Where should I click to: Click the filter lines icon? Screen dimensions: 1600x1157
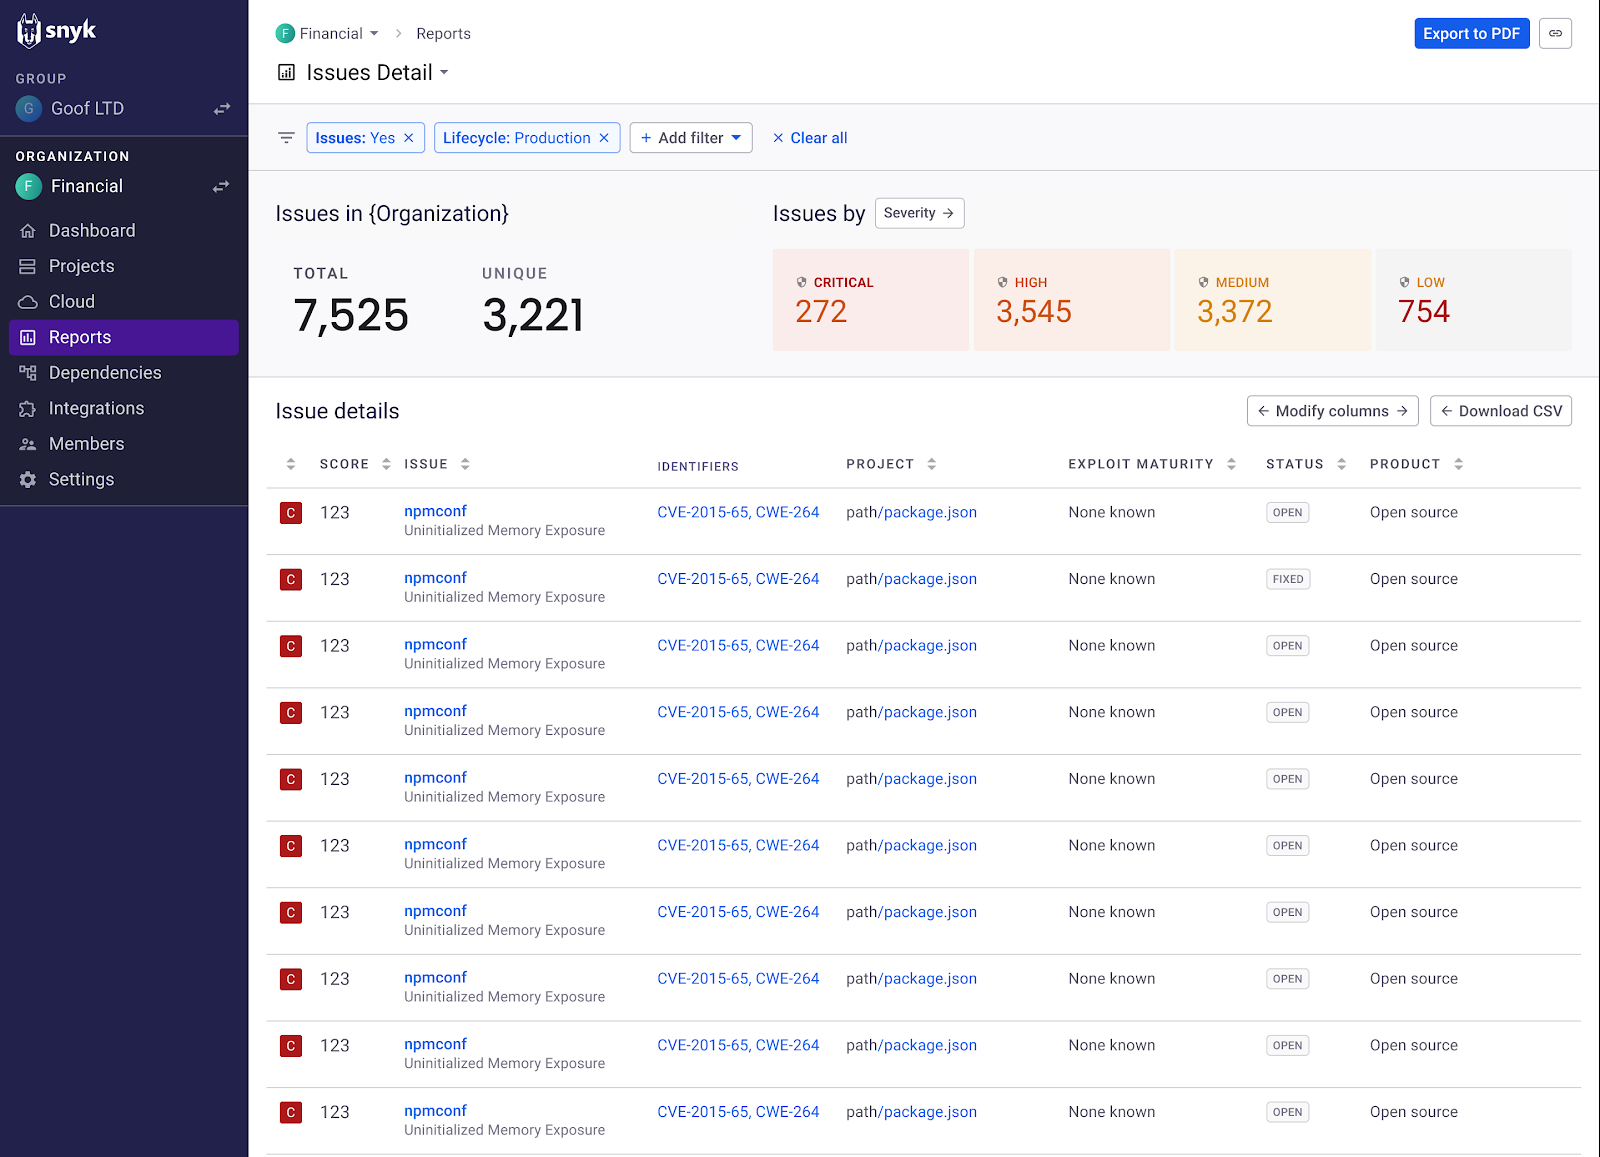[286, 138]
